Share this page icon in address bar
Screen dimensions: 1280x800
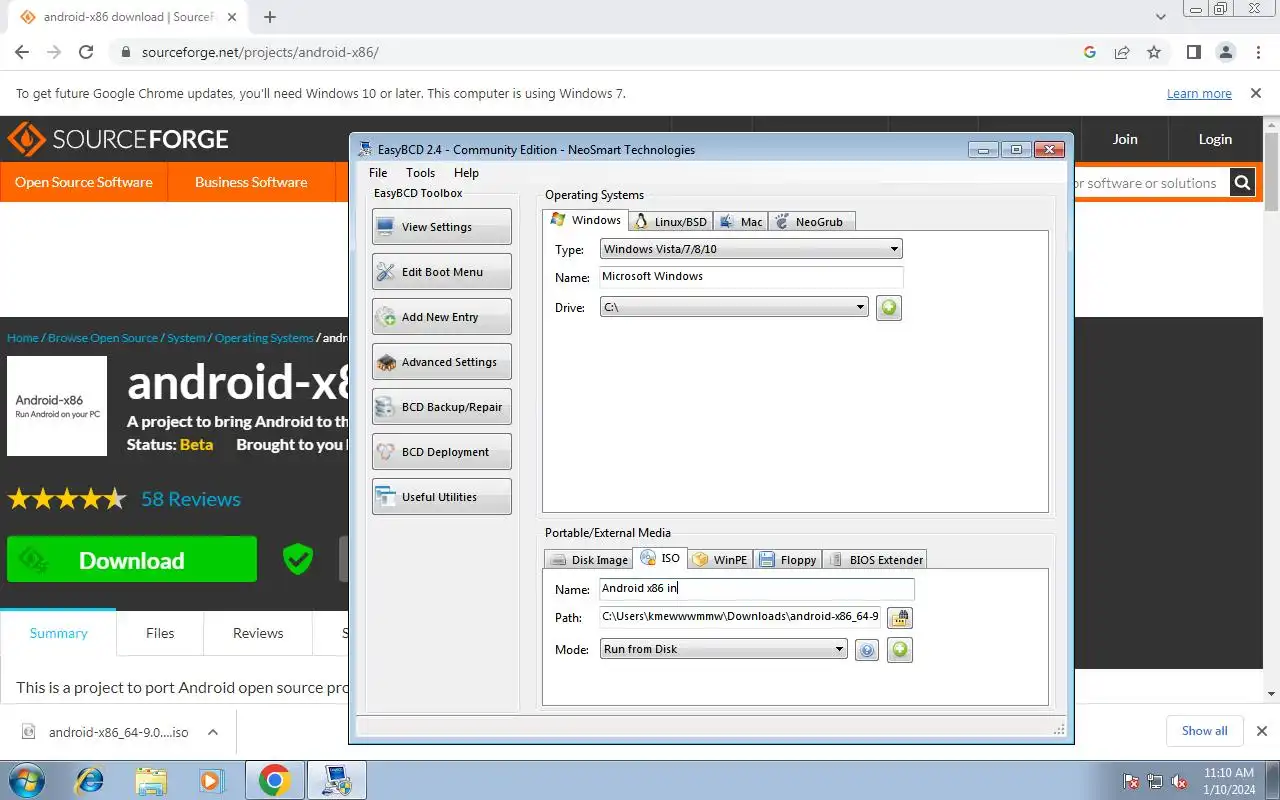[1122, 52]
